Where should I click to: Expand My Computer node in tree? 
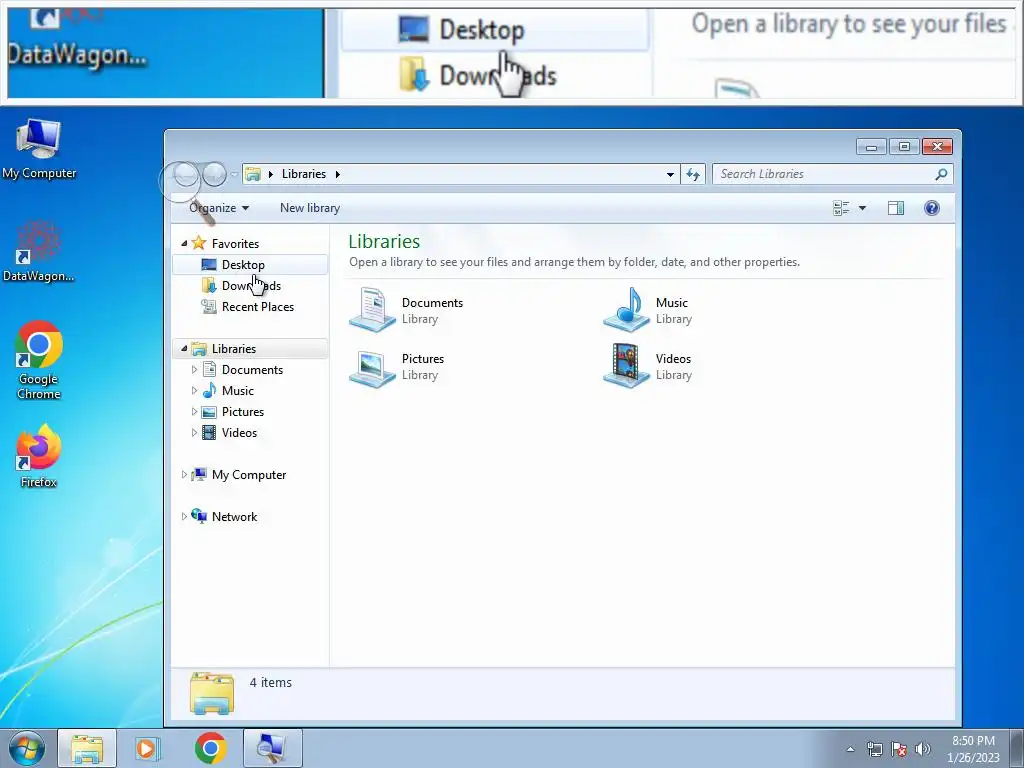(x=184, y=475)
